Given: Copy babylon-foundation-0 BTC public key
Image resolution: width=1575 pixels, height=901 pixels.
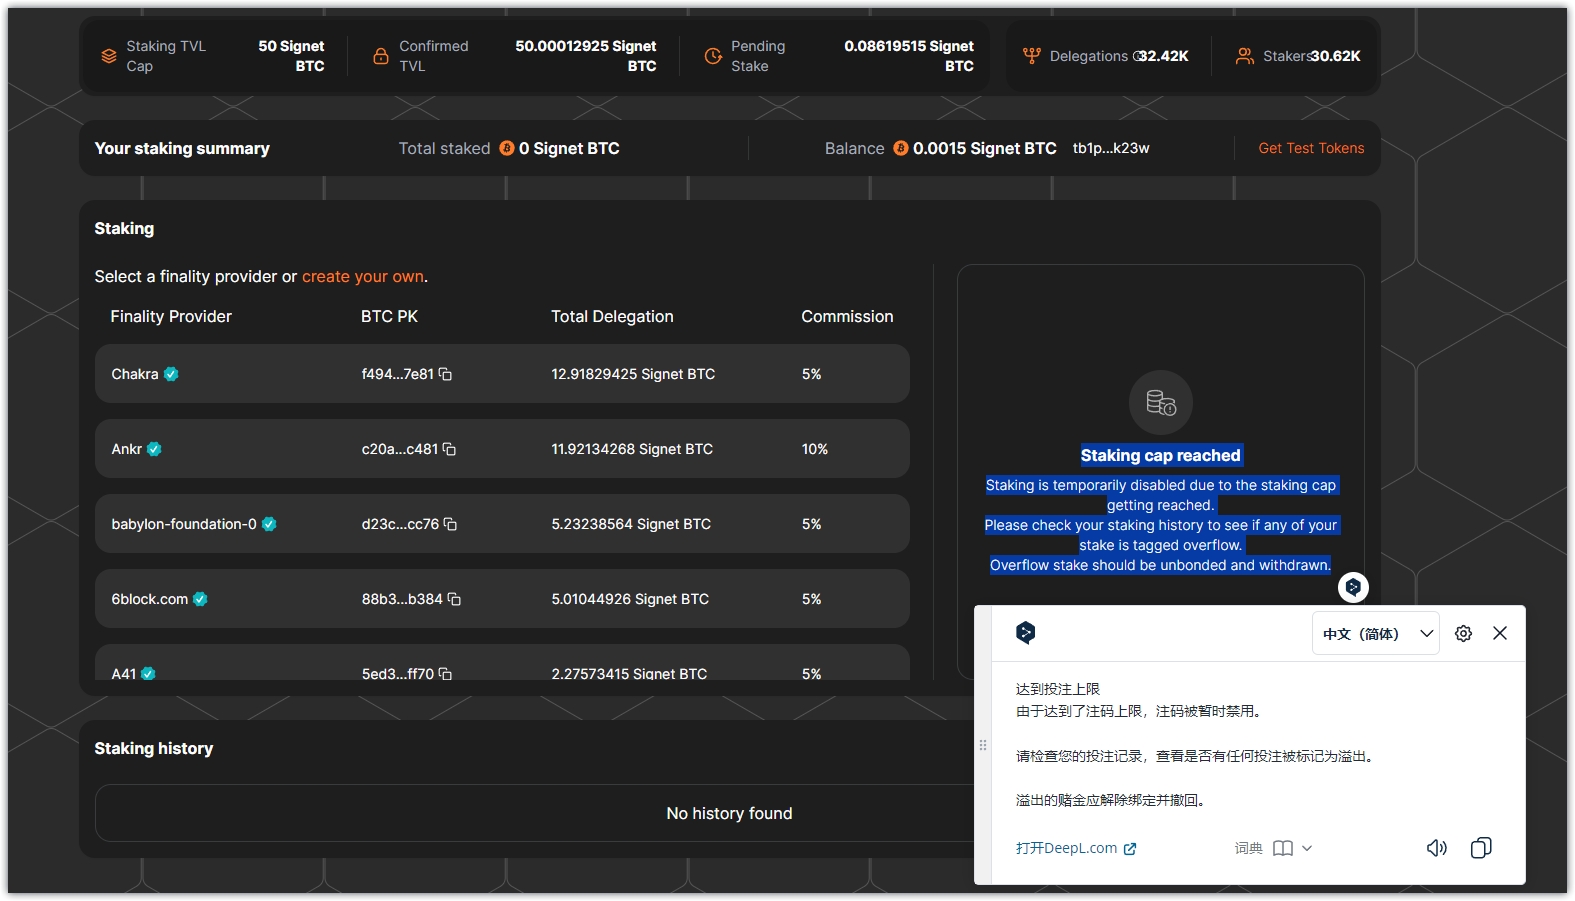Looking at the screenshot, I should pos(451,524).
